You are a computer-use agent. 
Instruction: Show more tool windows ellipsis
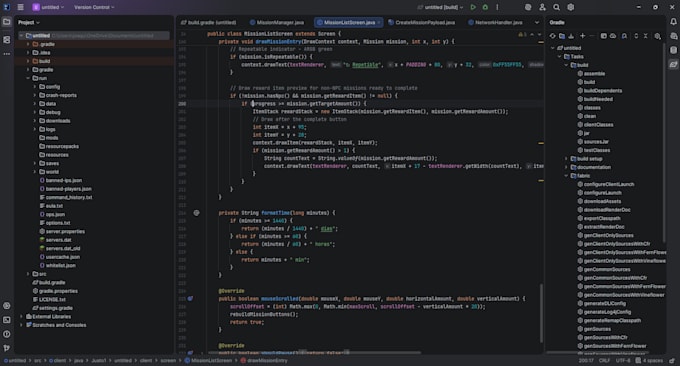pos(7,54)
